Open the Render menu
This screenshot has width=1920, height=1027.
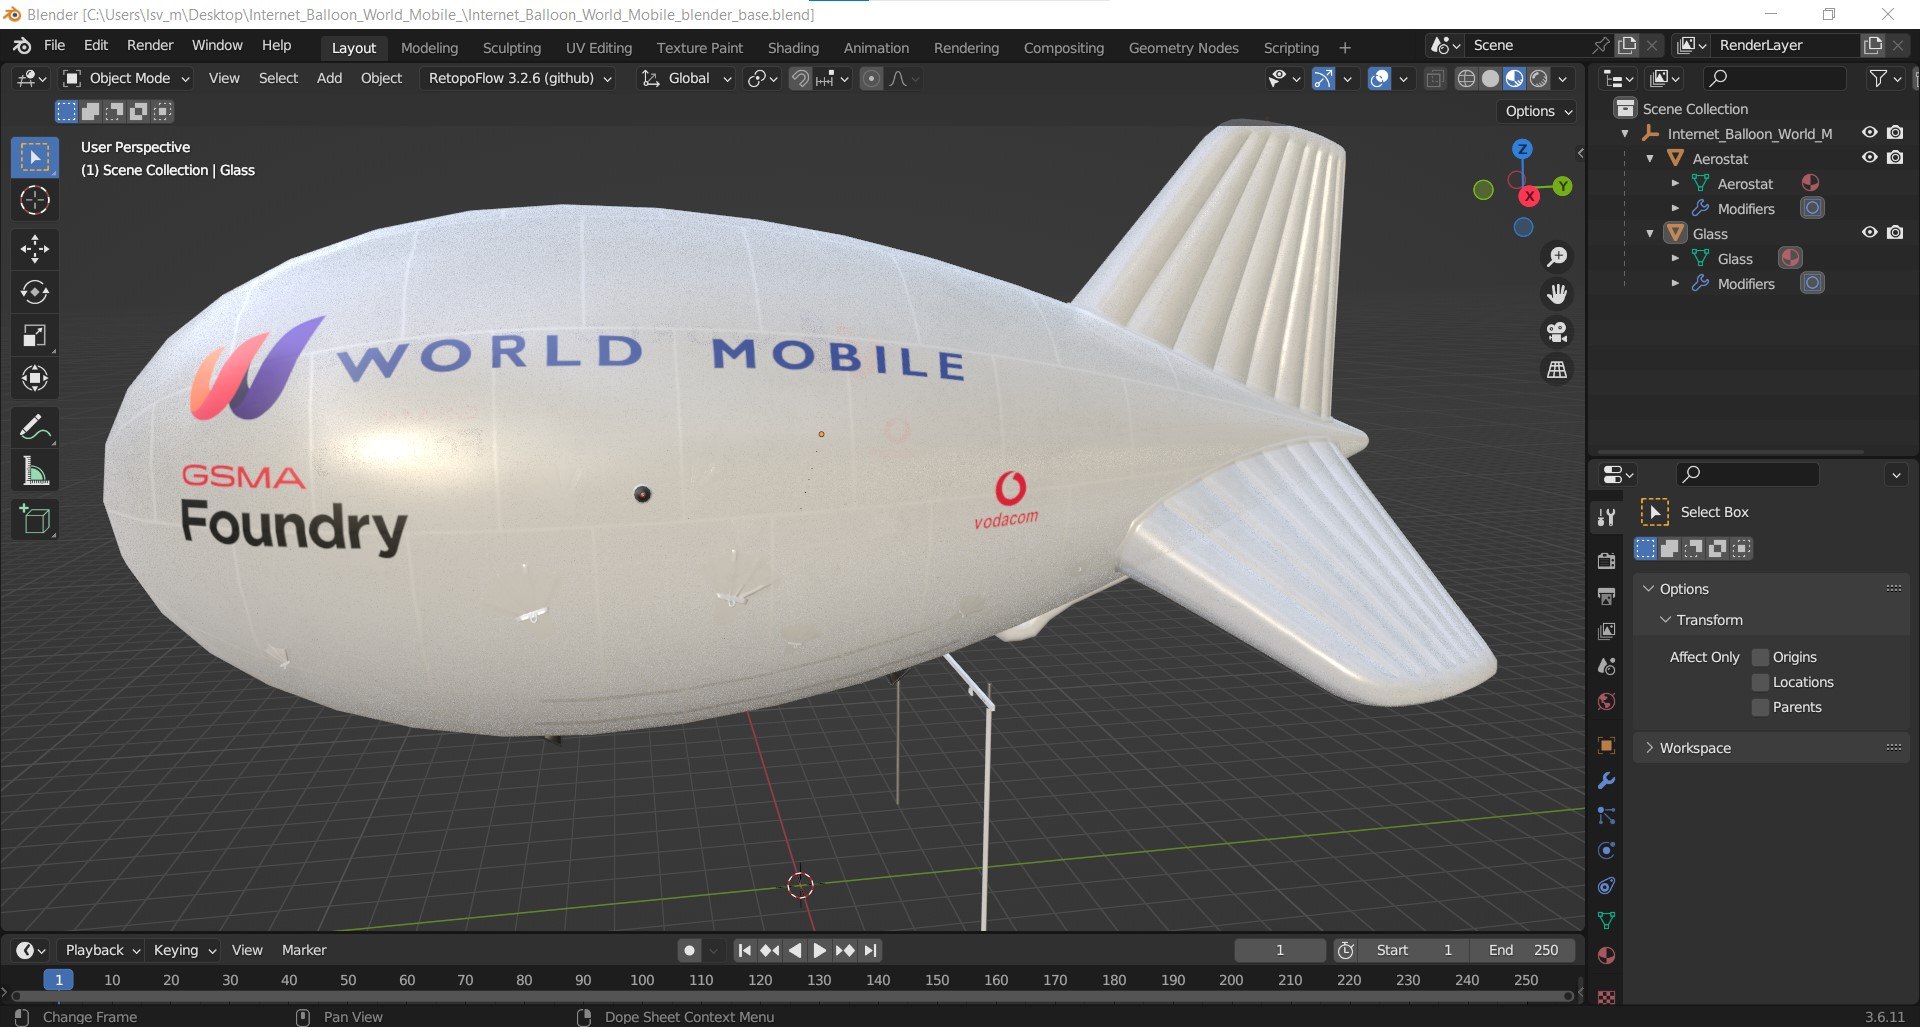point(150,45)
